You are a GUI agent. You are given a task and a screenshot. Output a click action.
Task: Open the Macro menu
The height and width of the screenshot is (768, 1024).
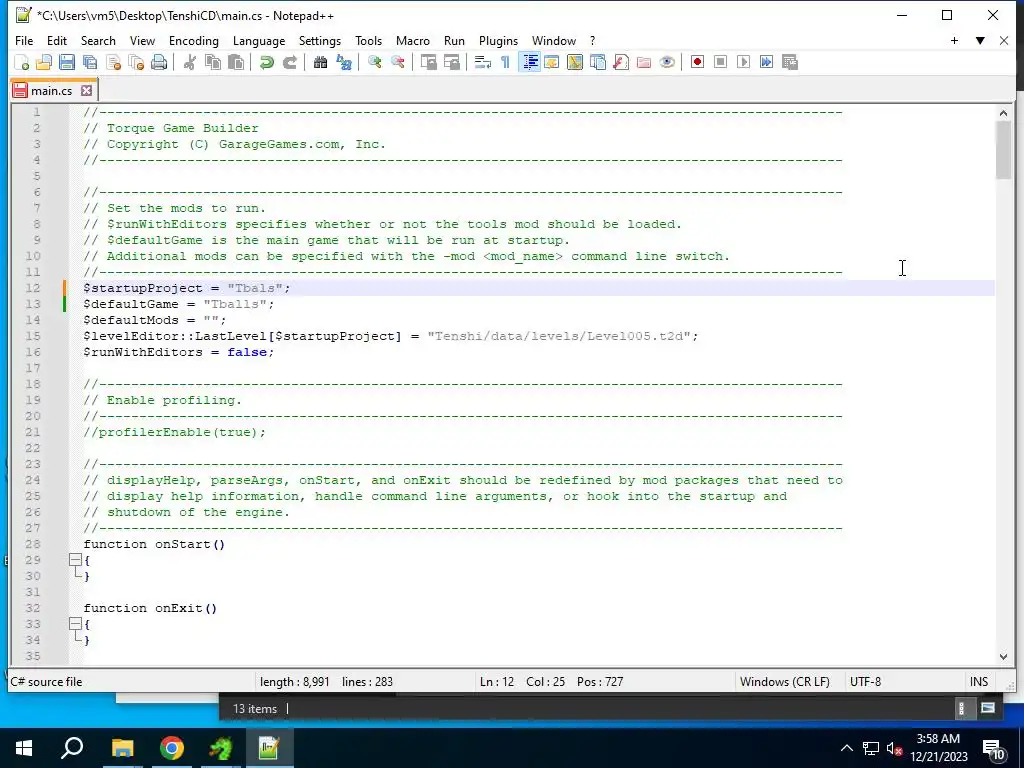[413, 40]
